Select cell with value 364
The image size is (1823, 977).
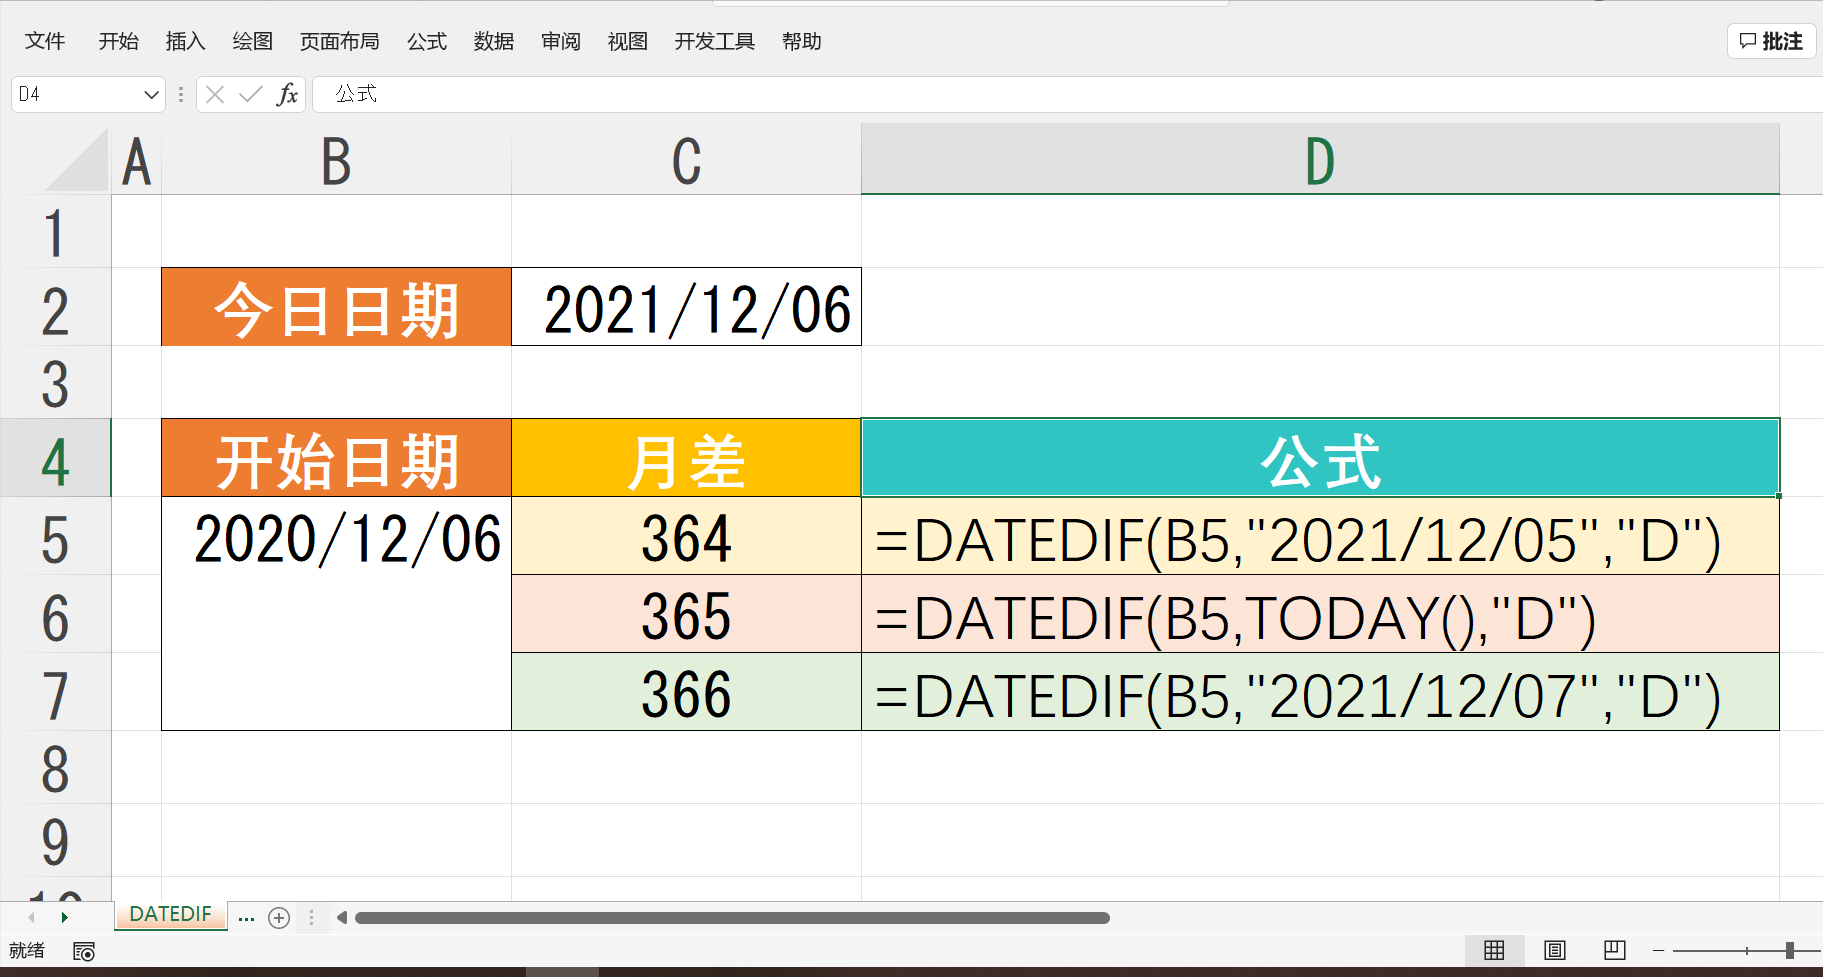coord(686,536)
